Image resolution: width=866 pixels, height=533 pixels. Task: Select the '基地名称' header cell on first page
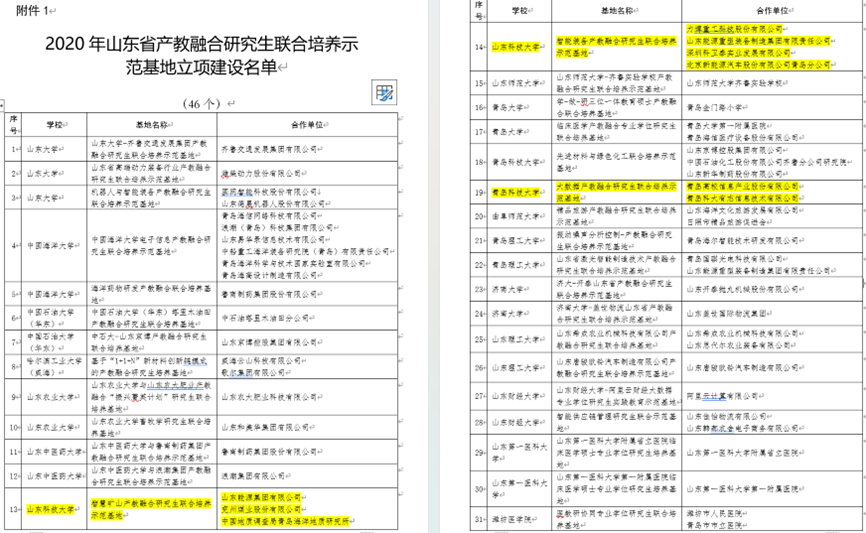coord(152,125)
